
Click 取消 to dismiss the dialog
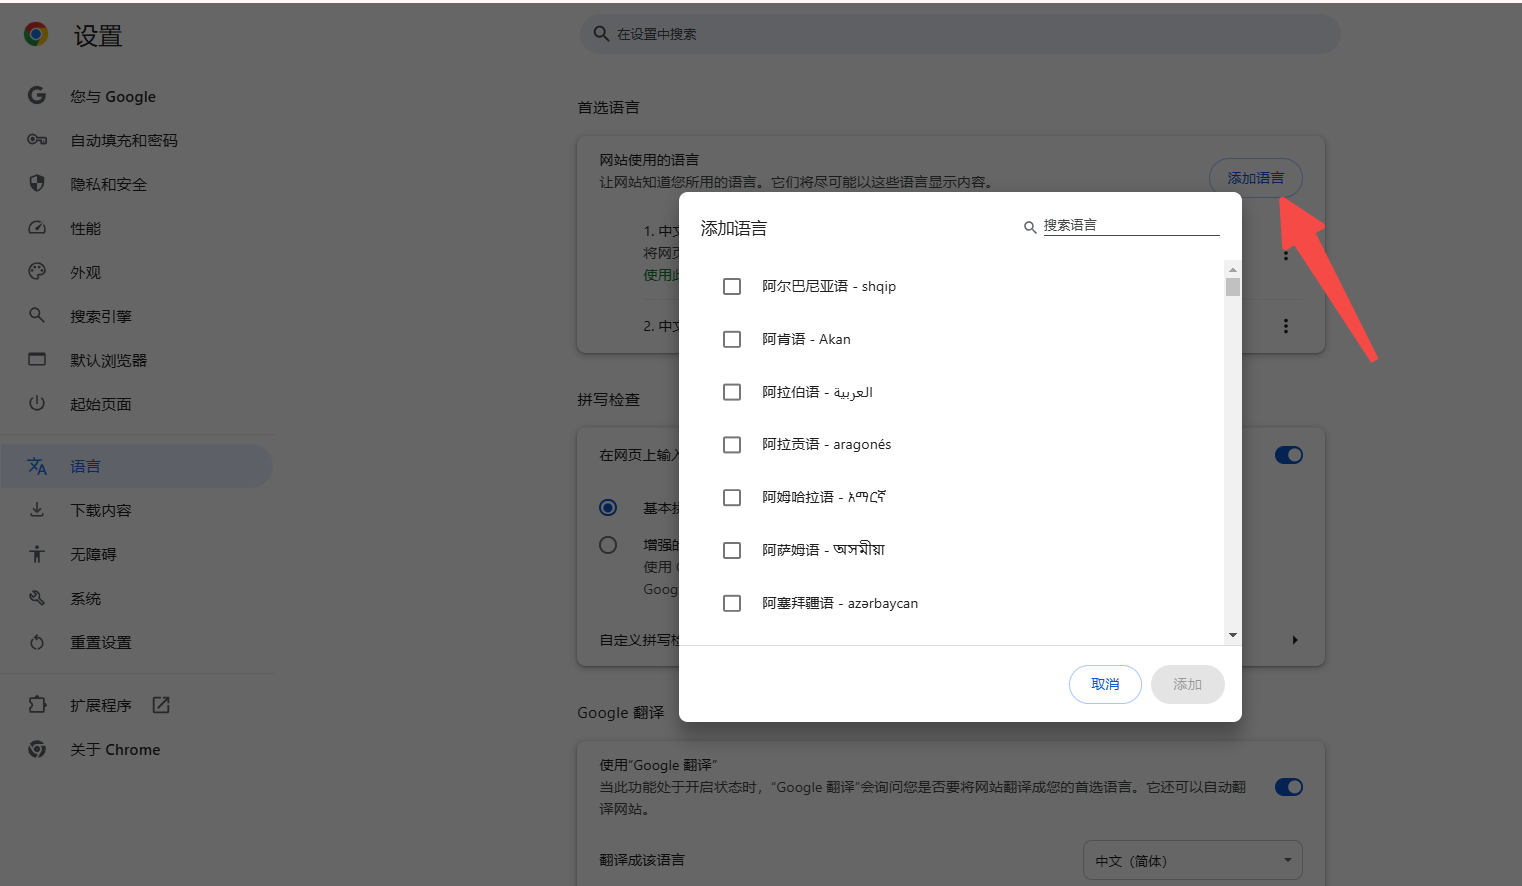coord(1105,684)
